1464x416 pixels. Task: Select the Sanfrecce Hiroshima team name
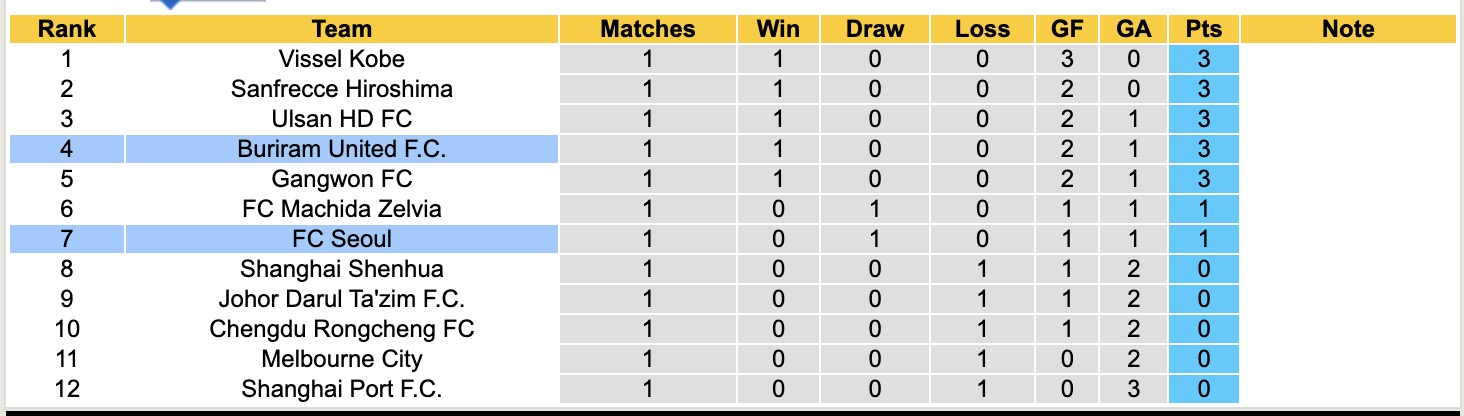click(341, 89)
